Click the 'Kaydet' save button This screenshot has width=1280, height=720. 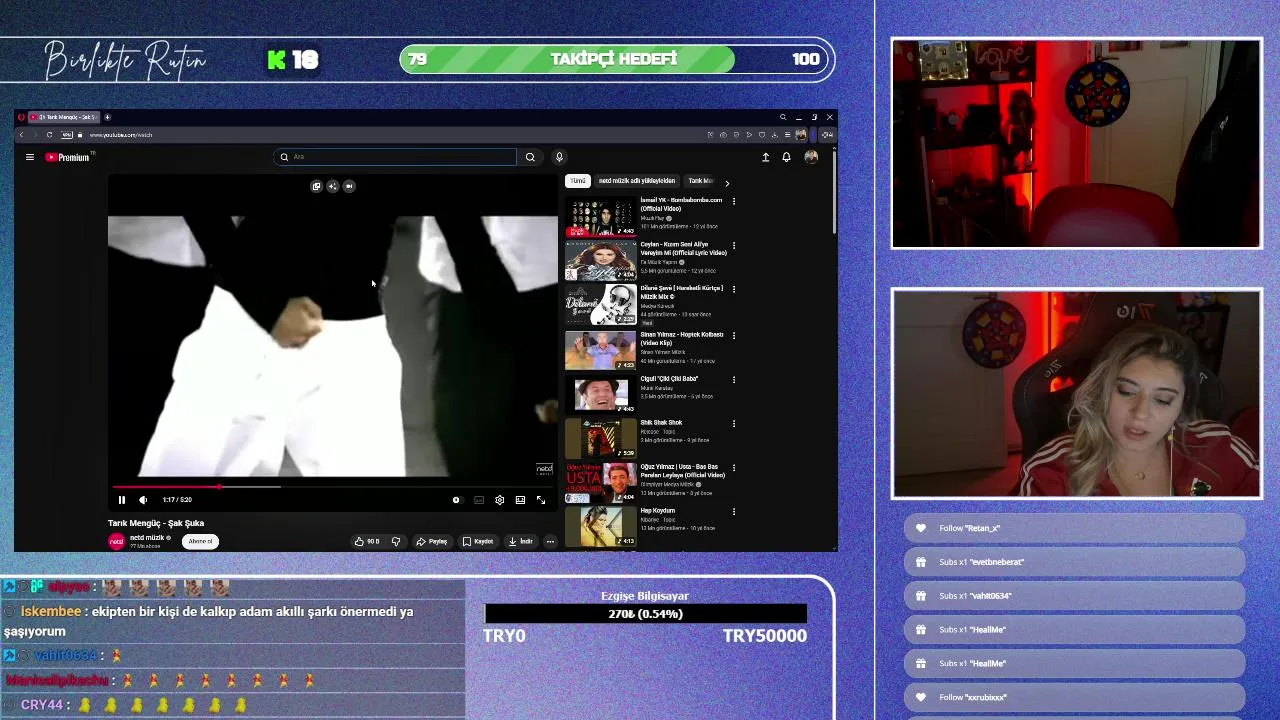pyautogui.click(x=478, y=541)
